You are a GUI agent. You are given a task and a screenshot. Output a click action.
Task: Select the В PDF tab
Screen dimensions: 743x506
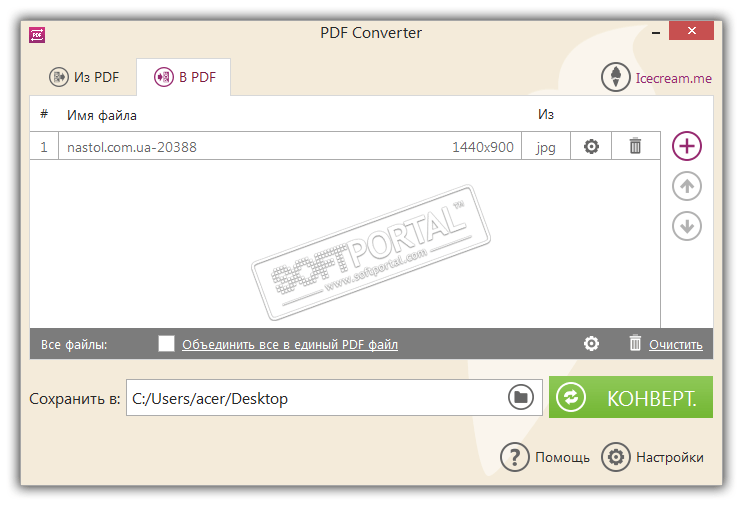pyautogui.click(x=184, y=77)
